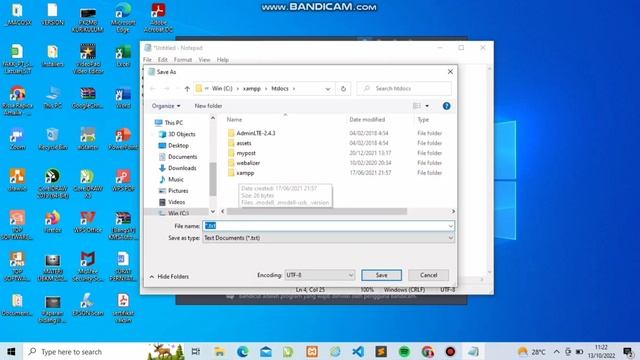Click the file list horizontal scrollbar

tap(317, 211)
